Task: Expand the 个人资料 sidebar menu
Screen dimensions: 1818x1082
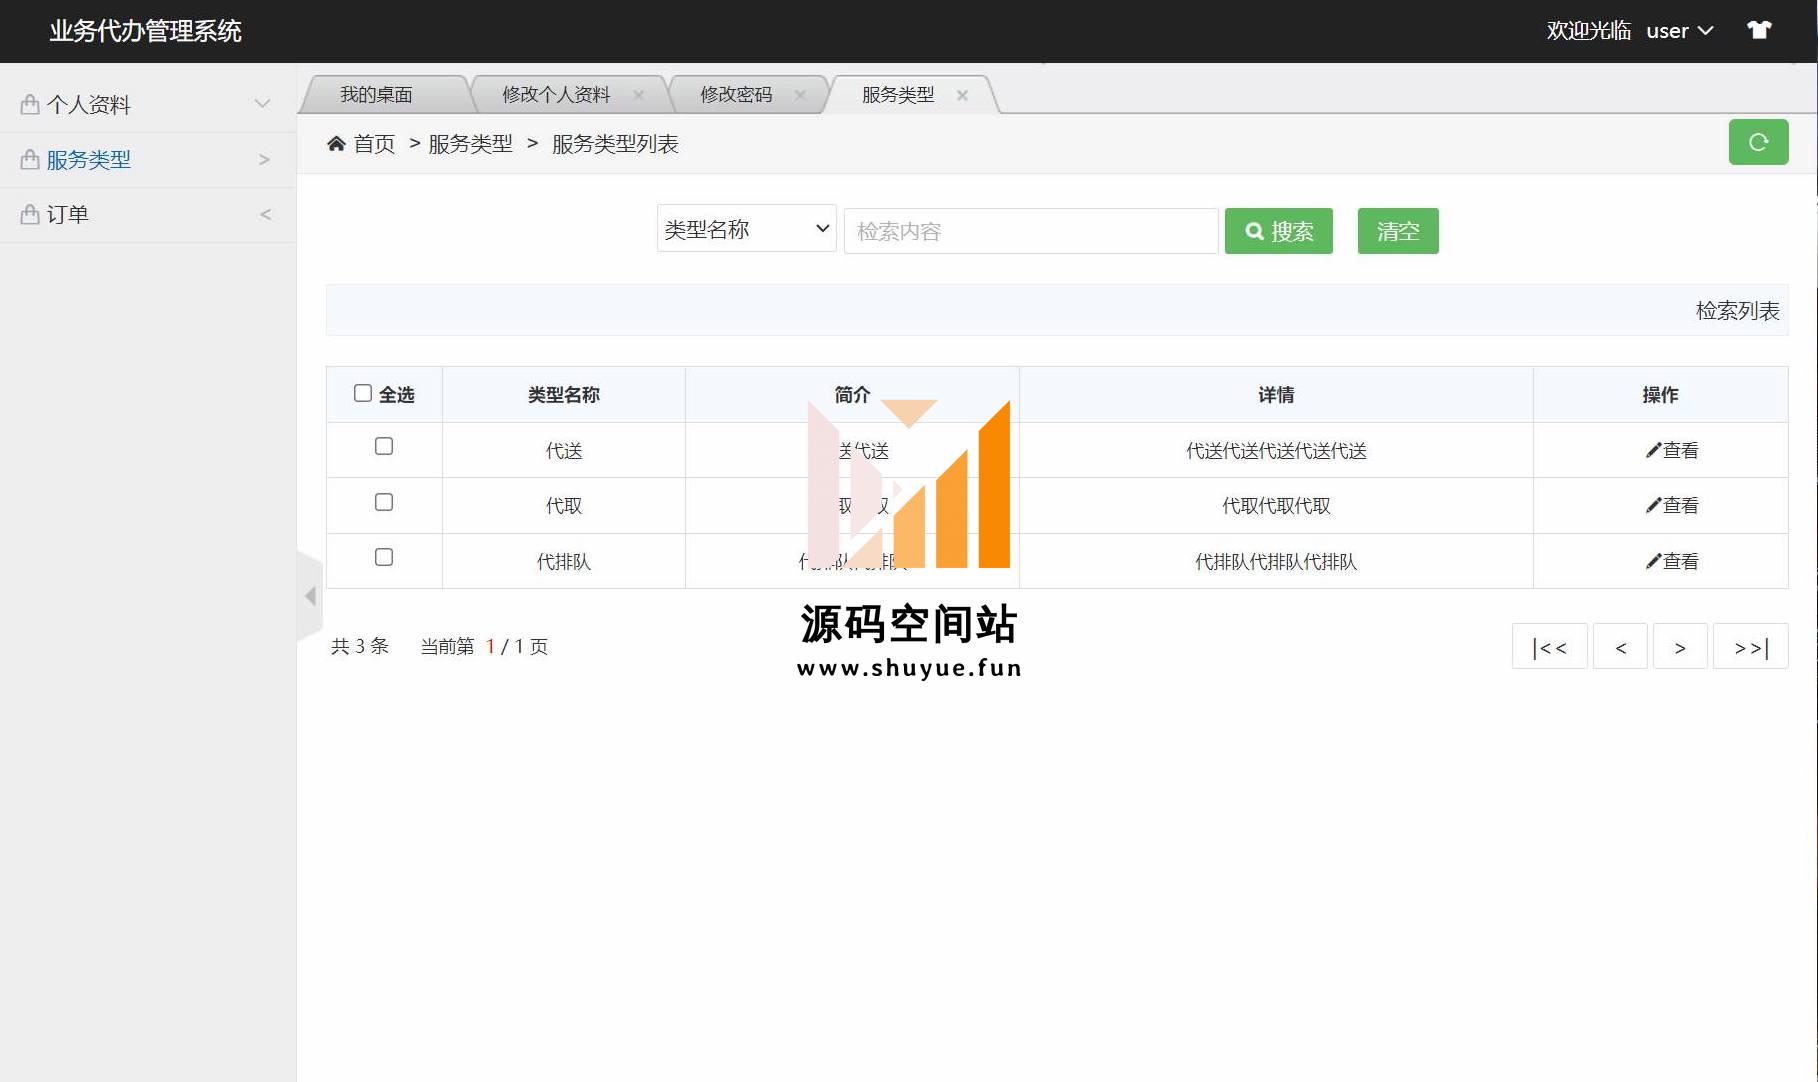Action: [148, 104]
